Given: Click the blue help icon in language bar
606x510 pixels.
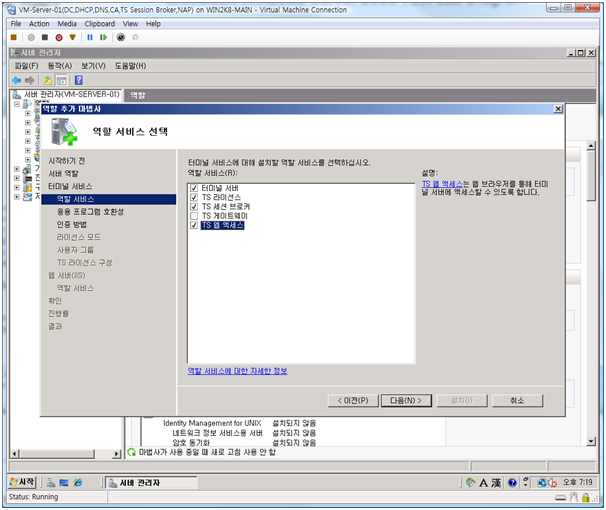Looking at the screenshot, I should [512, 483].
